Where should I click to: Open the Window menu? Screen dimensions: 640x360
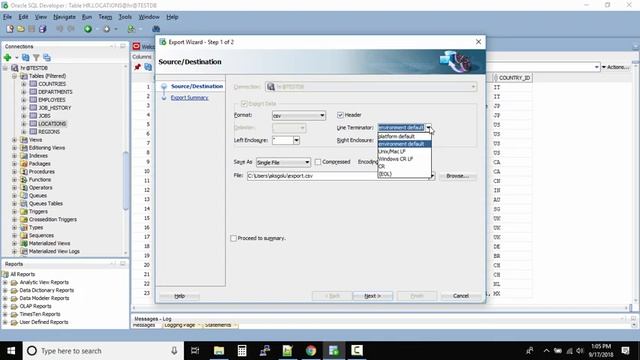point(149,17)
